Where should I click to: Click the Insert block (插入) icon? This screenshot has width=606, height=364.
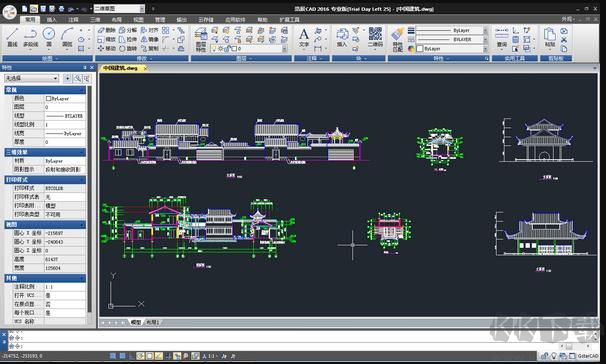tap(342, 37)
